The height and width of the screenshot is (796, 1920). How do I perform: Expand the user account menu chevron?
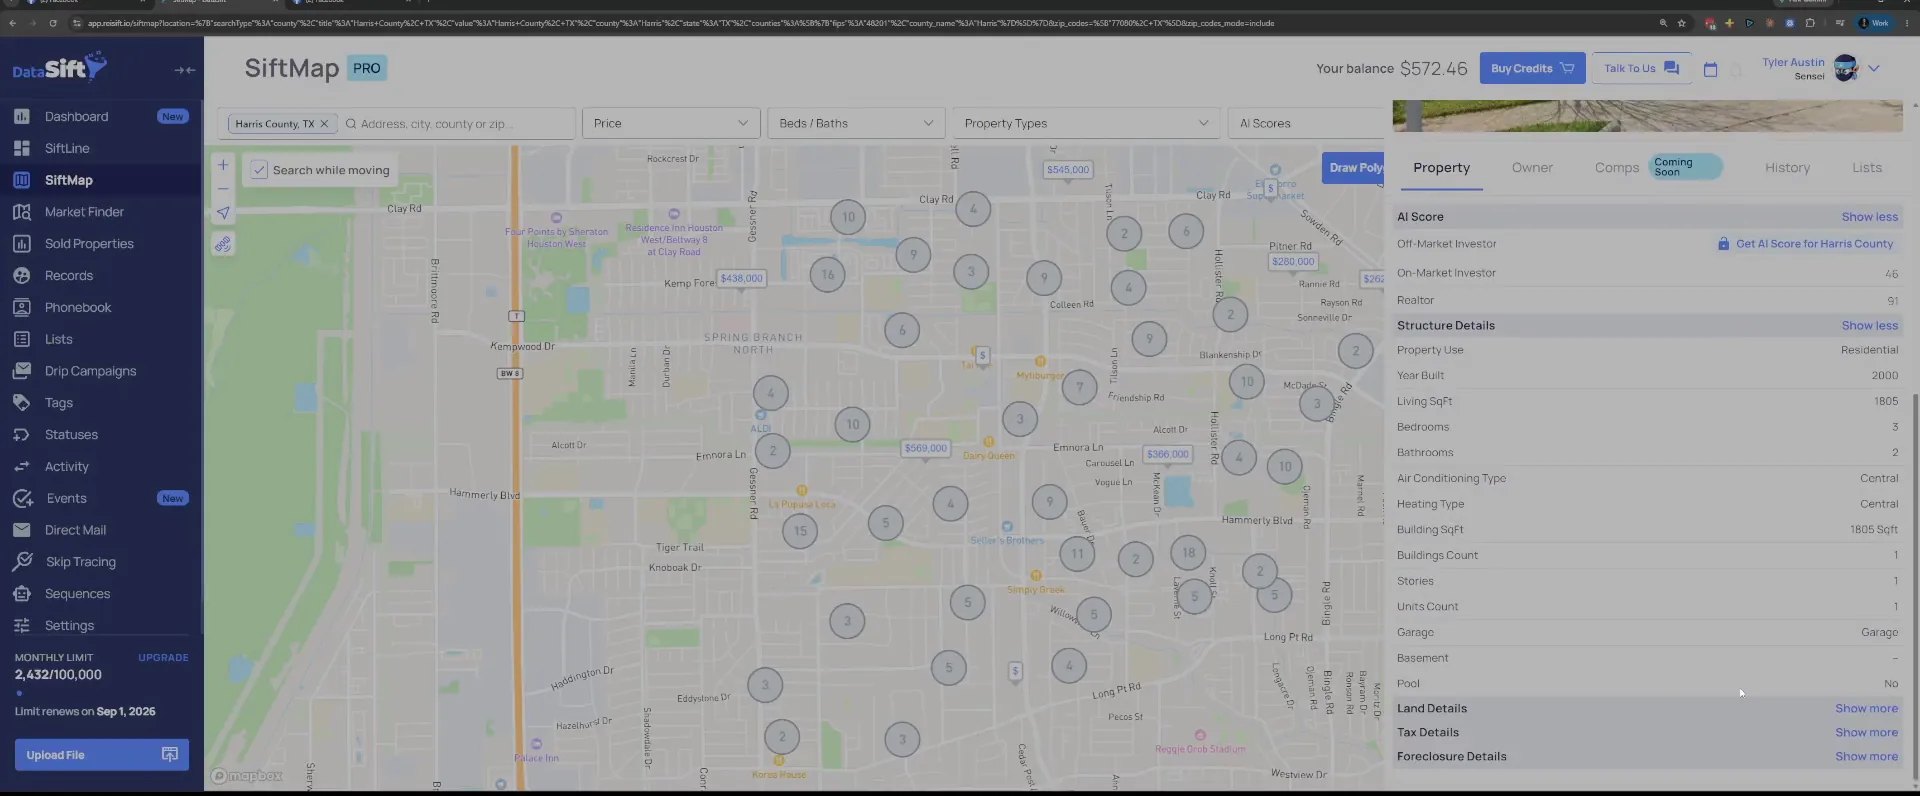(1874, 68)
